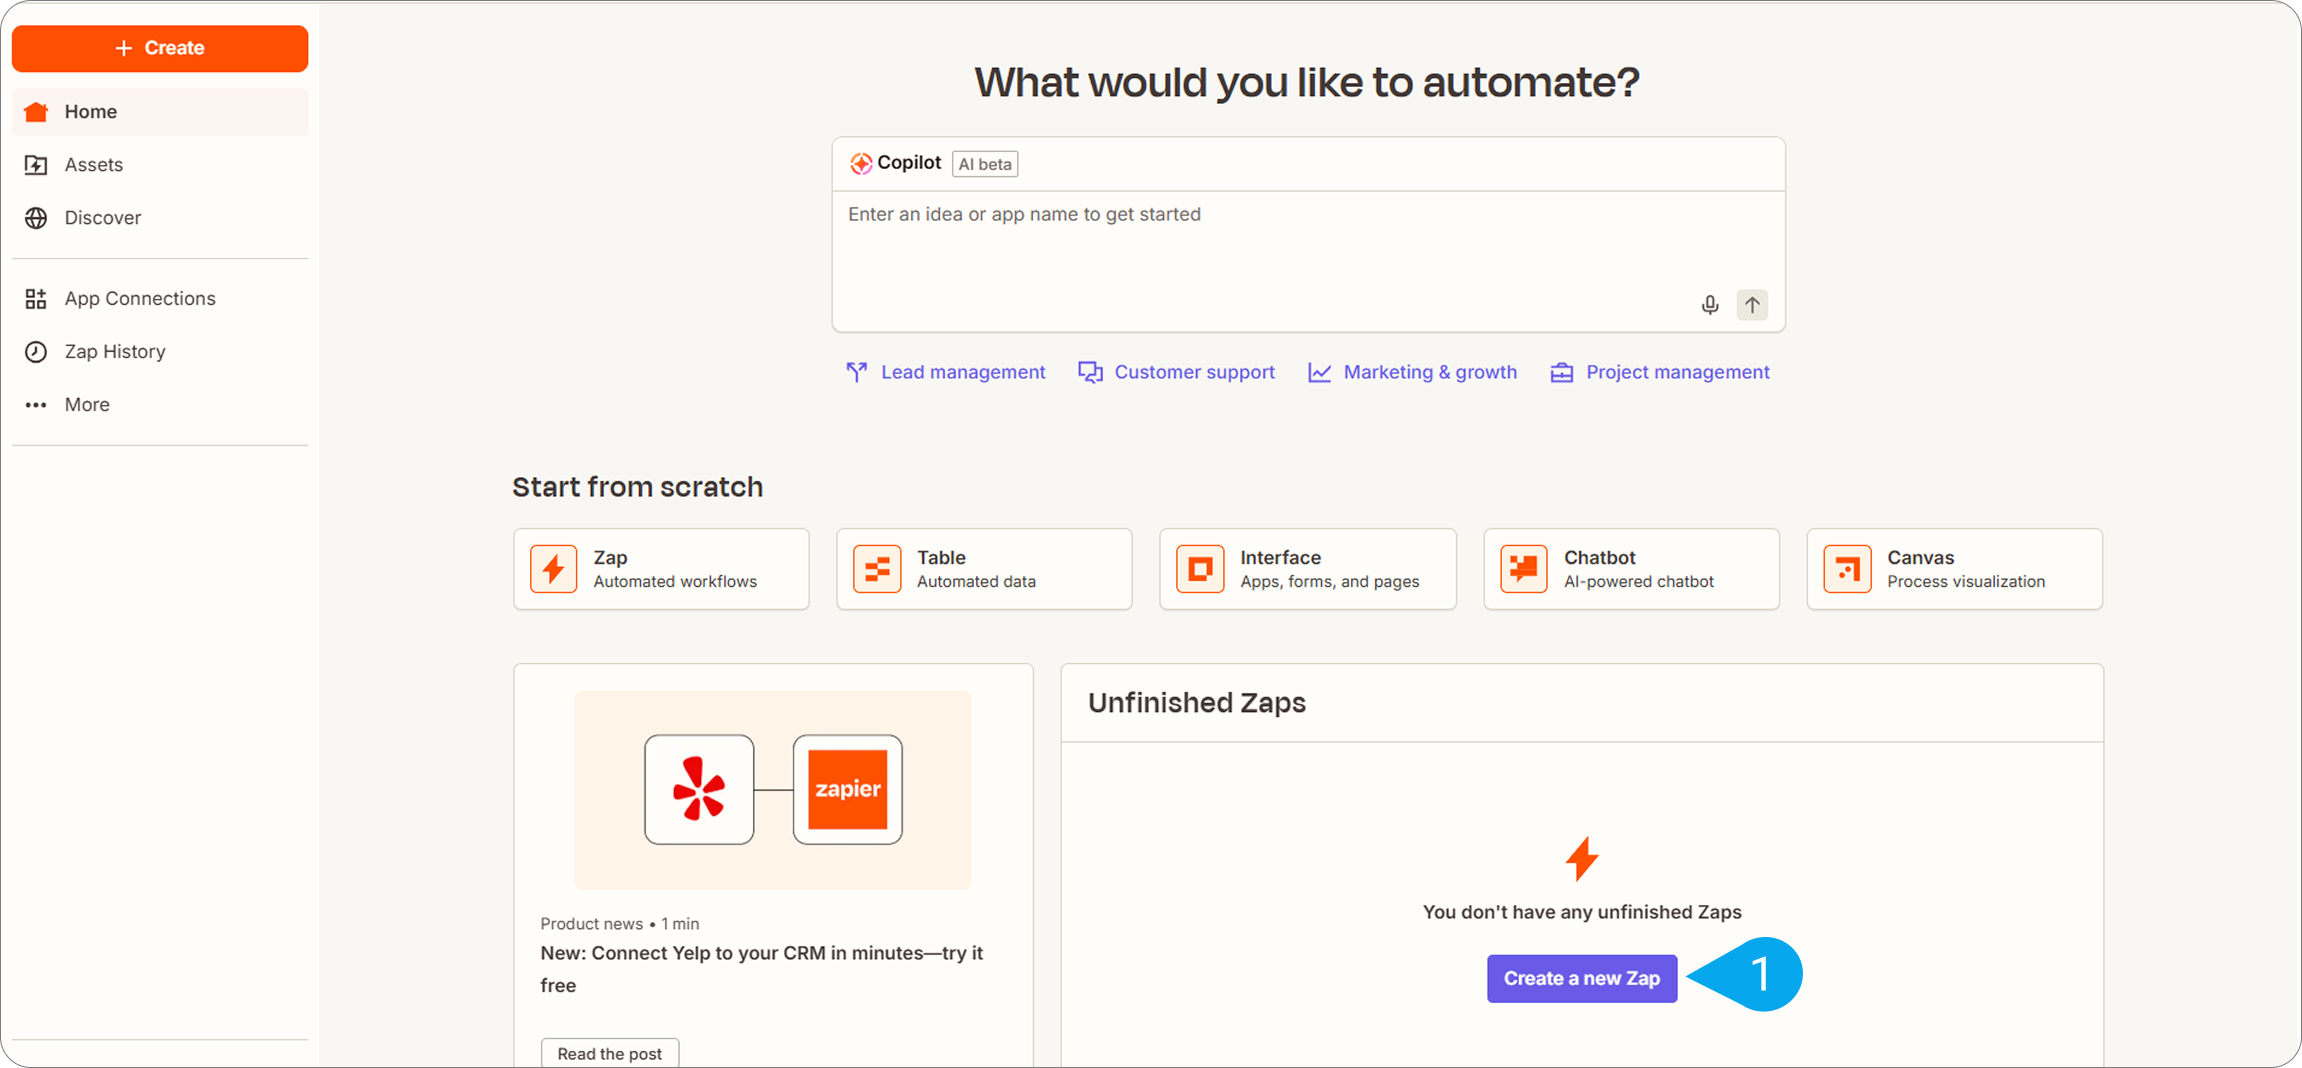Screen dimensions: 2302x1068
Task: Click the Canvas process visualization icon
Action: pos(1847,569)
